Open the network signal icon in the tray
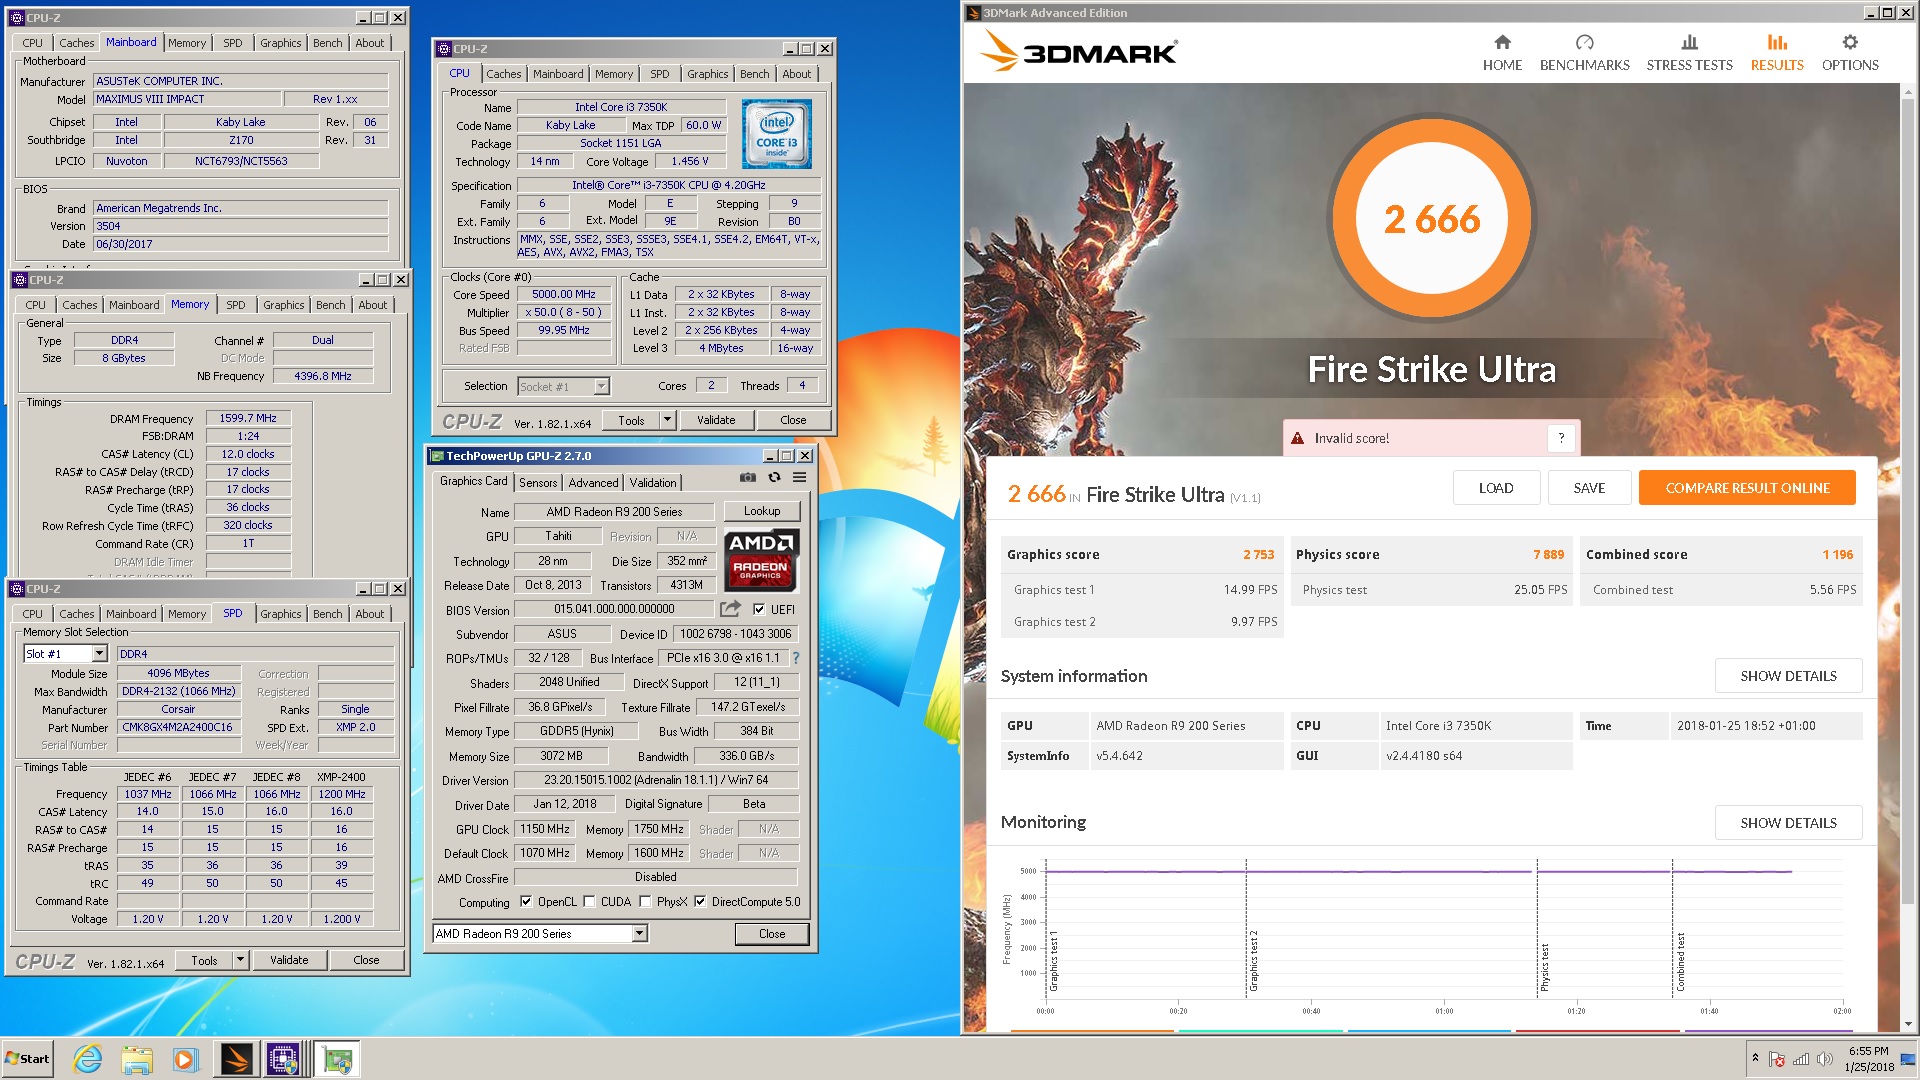Viewport: 1920px width, 1080px height. tap(1801, 1060)
